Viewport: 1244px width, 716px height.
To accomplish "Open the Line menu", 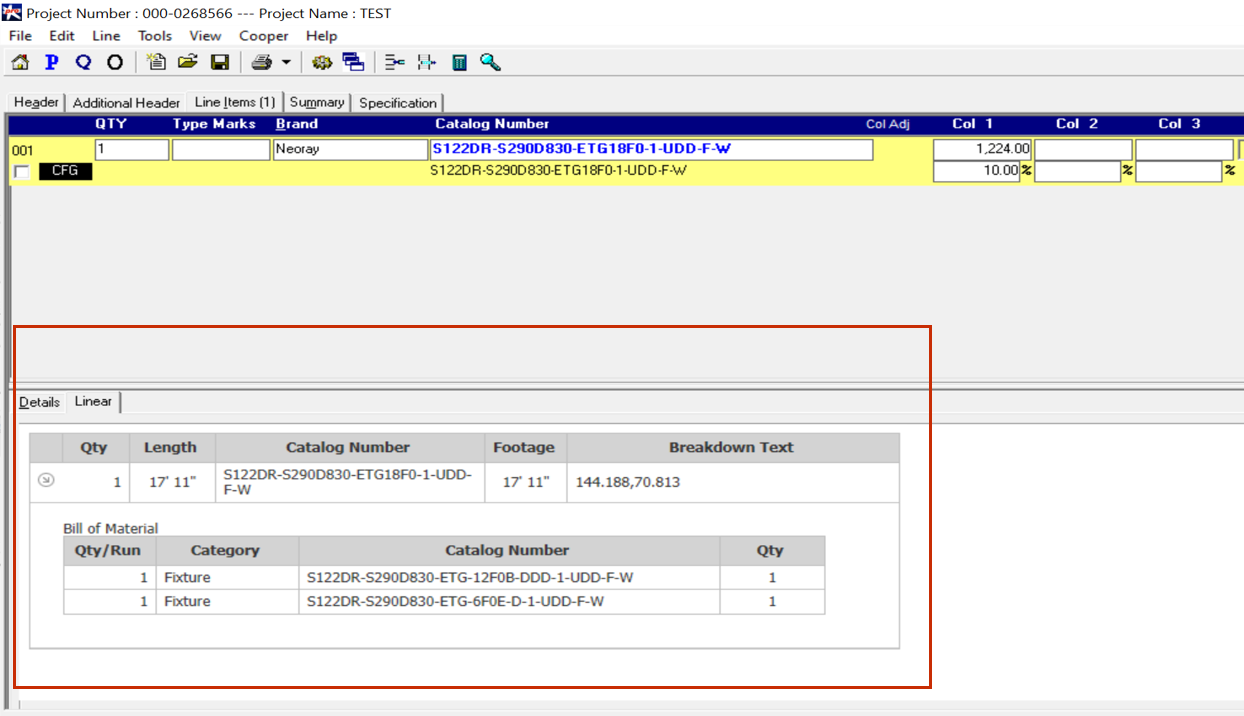I will pos(106,36).
